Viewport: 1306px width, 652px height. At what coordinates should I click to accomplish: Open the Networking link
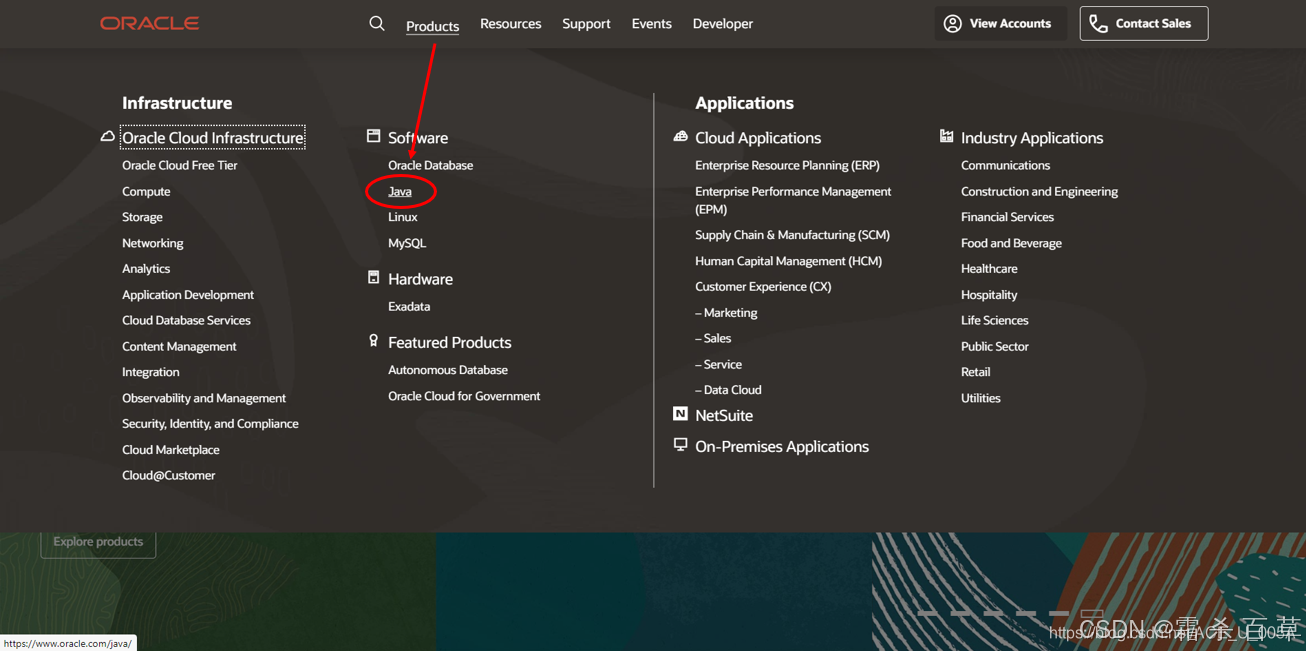(152, 243)
